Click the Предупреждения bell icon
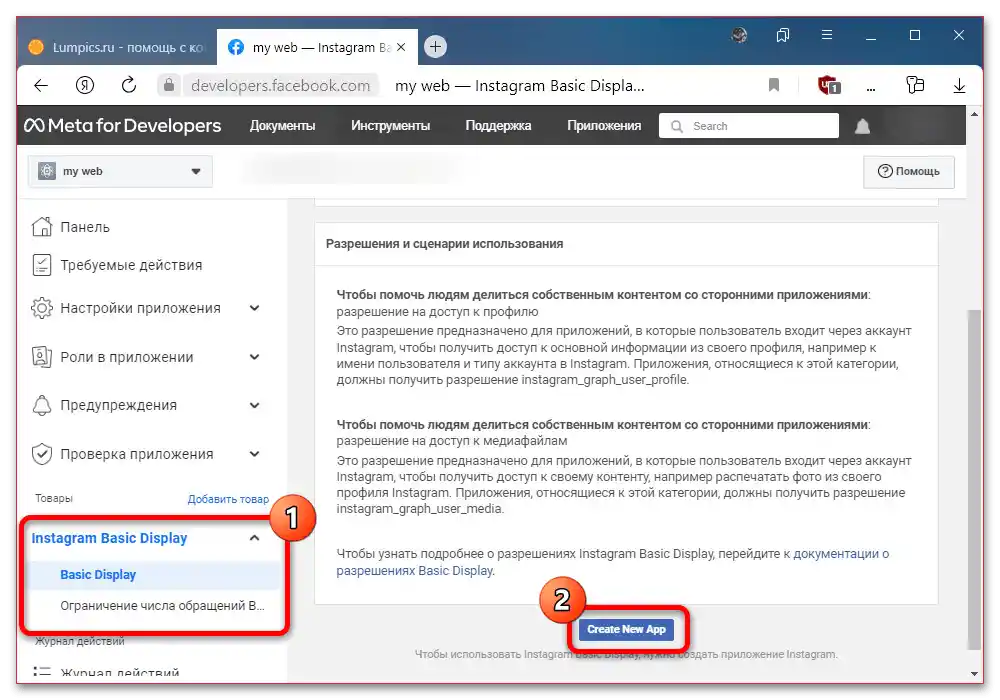1000x700 pixels. coord(40,405)
